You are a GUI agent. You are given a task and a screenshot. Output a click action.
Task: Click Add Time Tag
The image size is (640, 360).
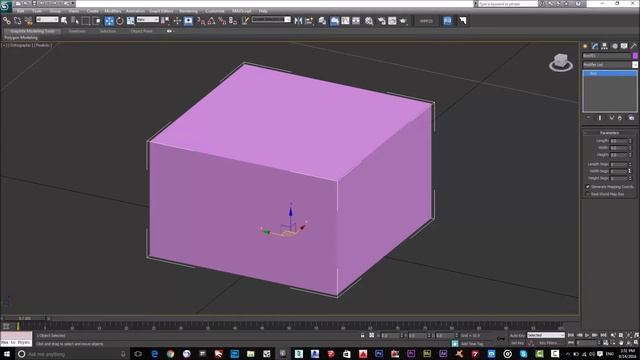472,344
